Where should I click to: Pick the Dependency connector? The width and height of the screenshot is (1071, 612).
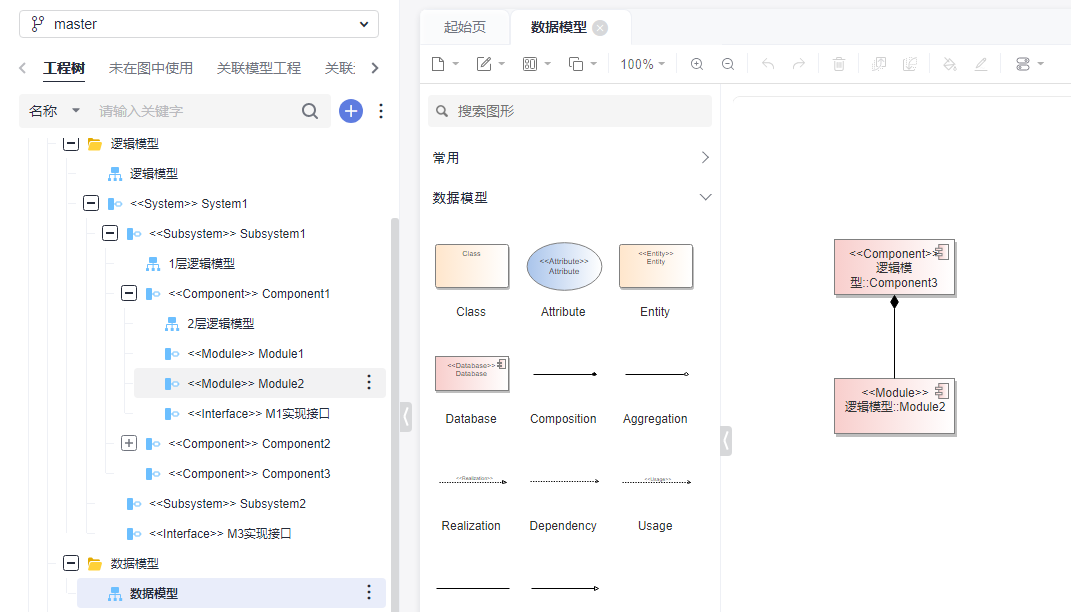click(x=564, y=481)
